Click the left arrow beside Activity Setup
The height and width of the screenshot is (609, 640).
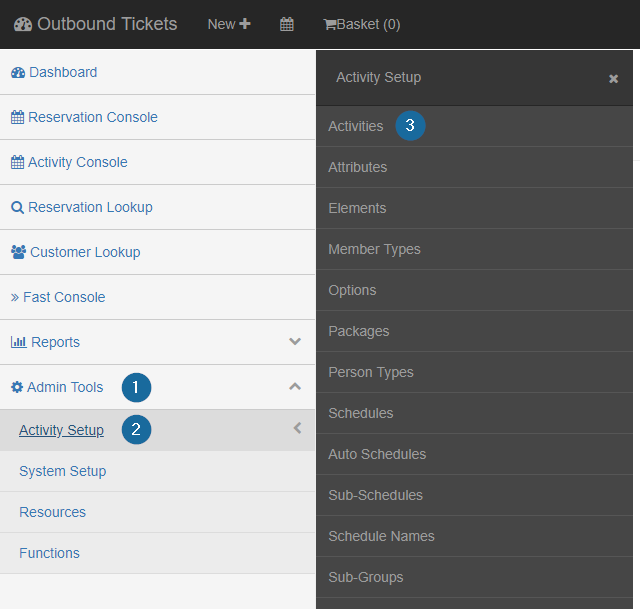tap(298, 428)
